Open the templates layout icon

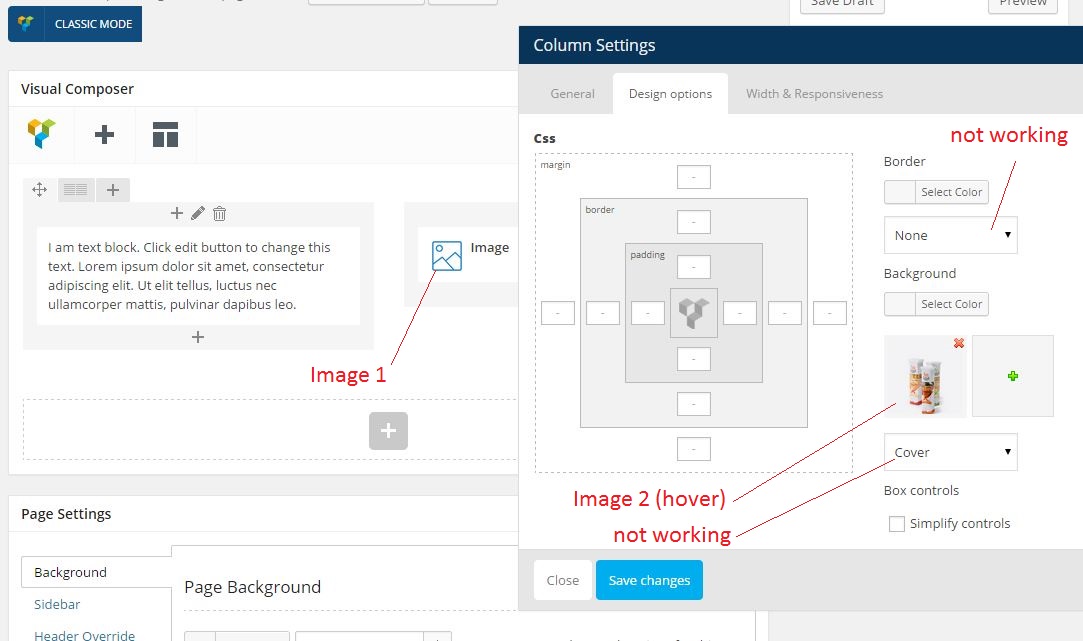(x=165, y=134)
